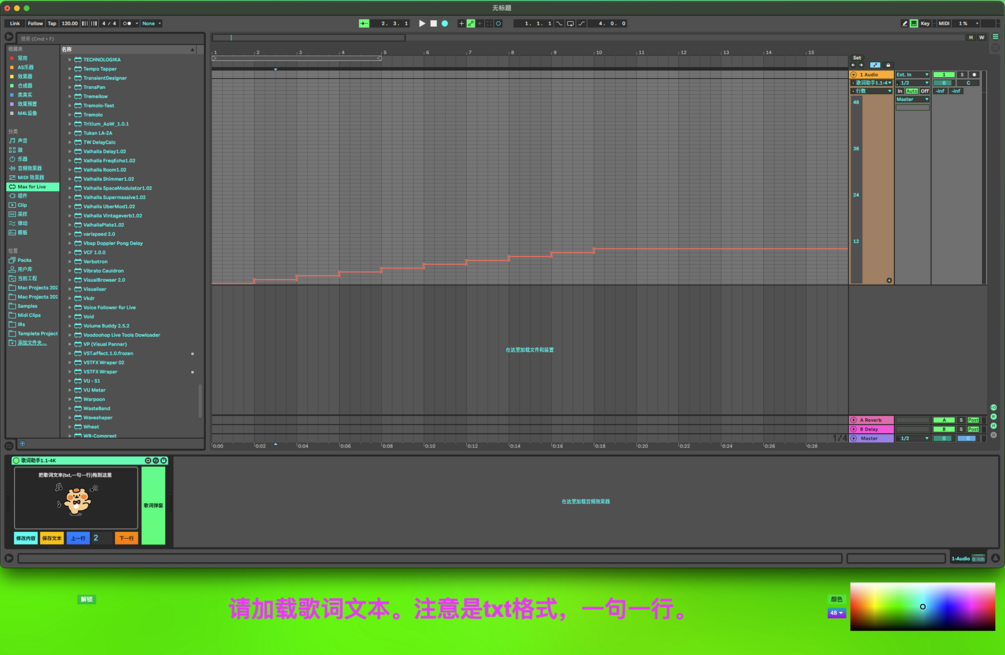The width and height of the screenshot is (1005, 655).
Task: Select the Volume Buddy 2.5.2 folder item
Action: (106, 326)
